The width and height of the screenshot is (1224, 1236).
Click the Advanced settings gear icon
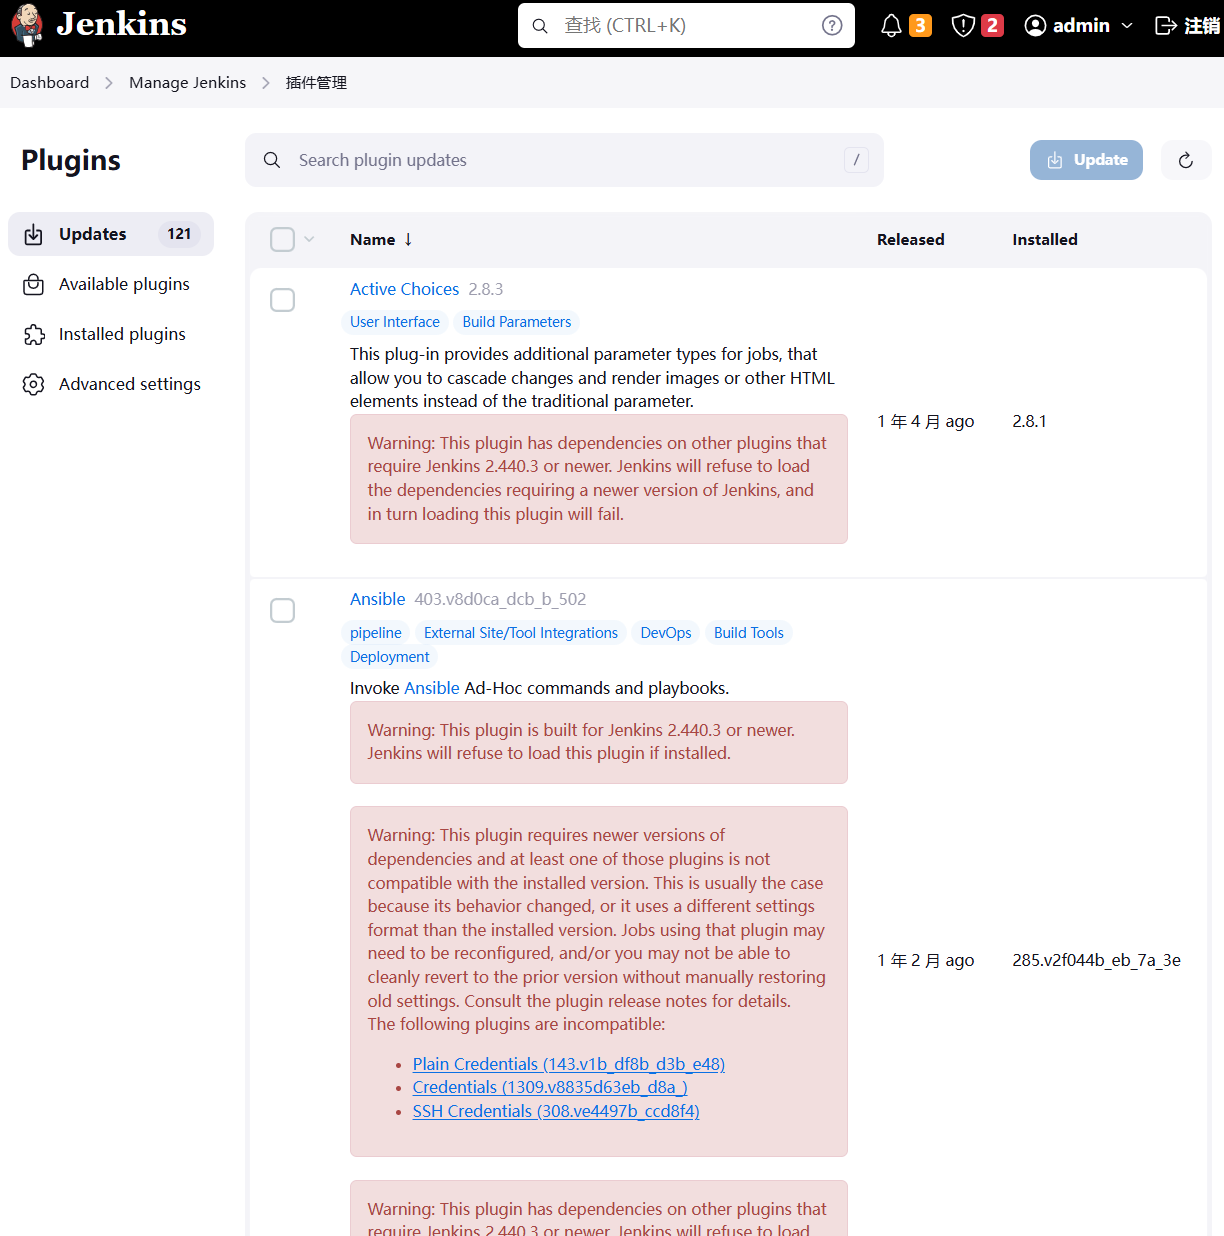(34, 384)
